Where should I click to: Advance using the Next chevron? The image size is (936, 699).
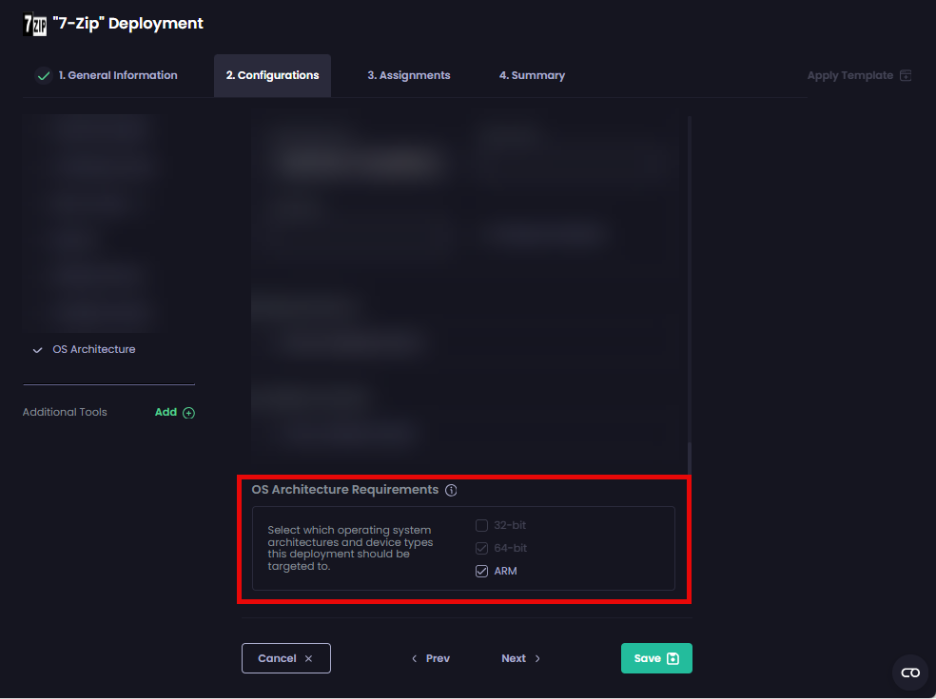click(x=537, y=659)
